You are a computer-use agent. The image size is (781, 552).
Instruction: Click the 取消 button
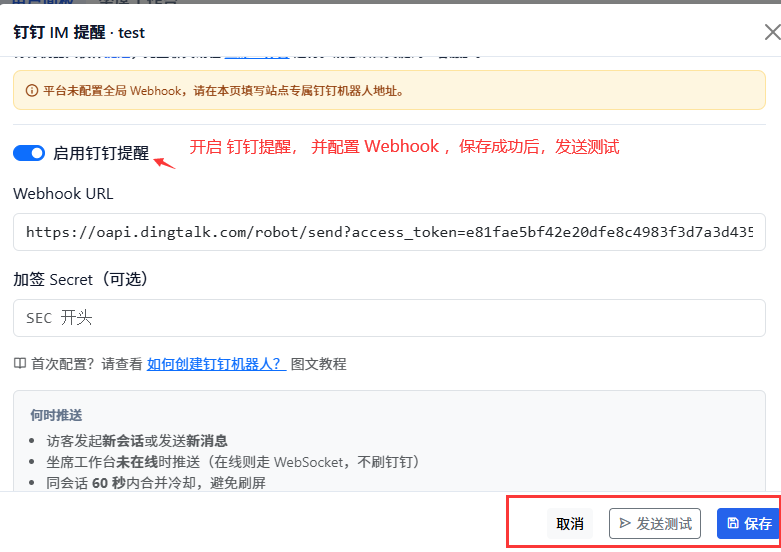[570, 524]
